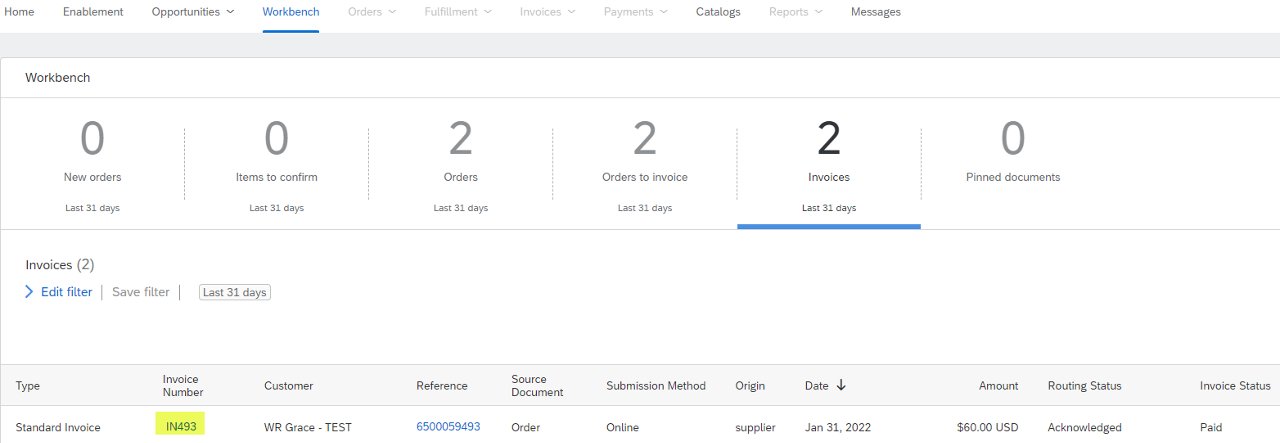The image size is (1280, 443).
Task: Click the Invoice Status column header
Action: [1235, 386]
